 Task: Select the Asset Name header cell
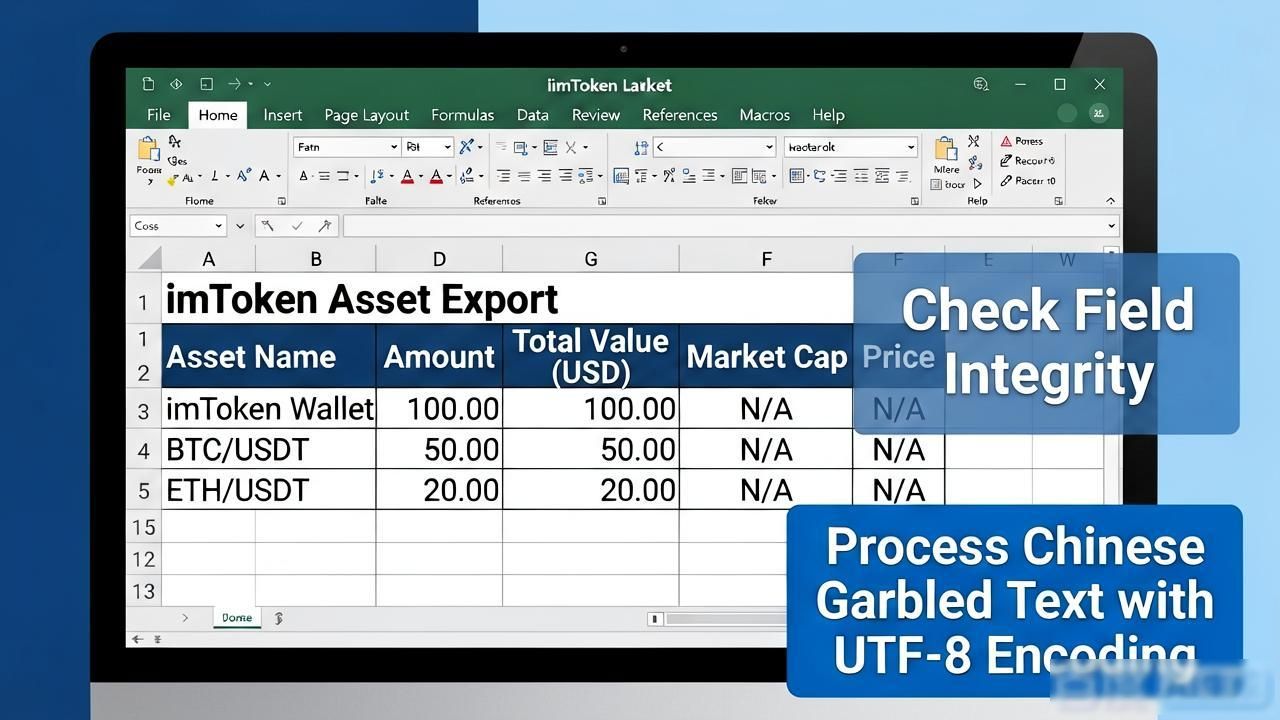(269, 356)
